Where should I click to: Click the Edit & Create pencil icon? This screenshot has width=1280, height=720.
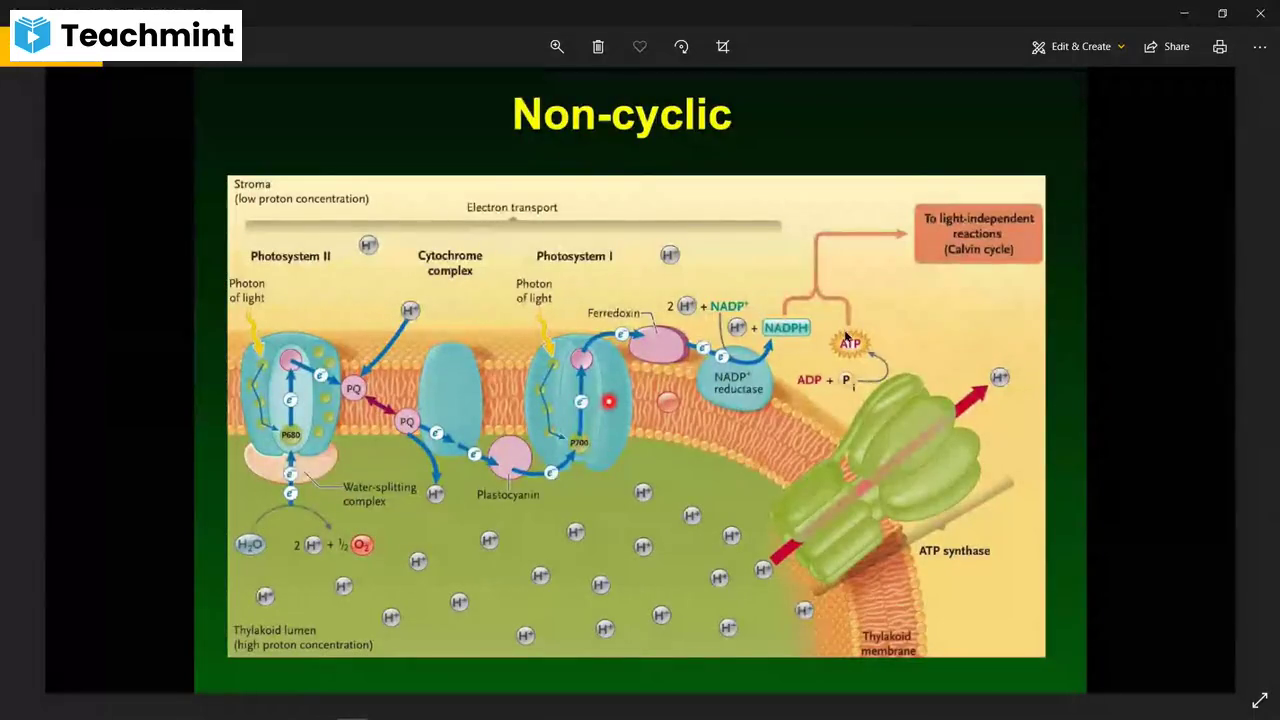[x=1038, y=46]
